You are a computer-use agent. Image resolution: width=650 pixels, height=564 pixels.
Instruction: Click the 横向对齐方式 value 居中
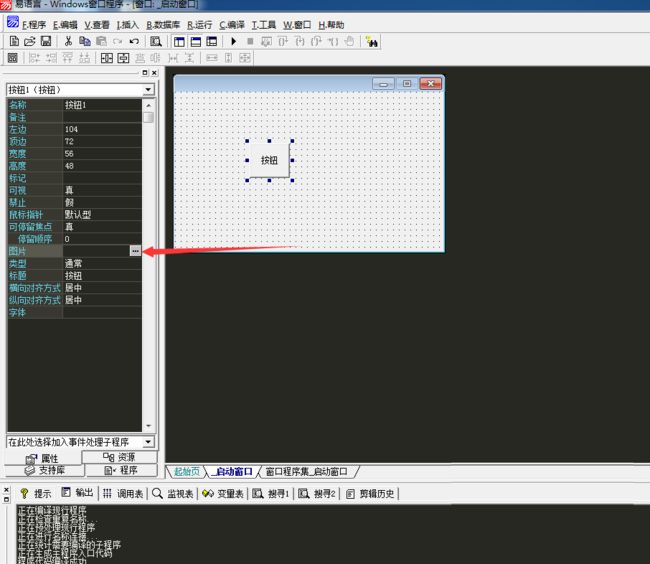pyautogui.click(x=102, y=288)
